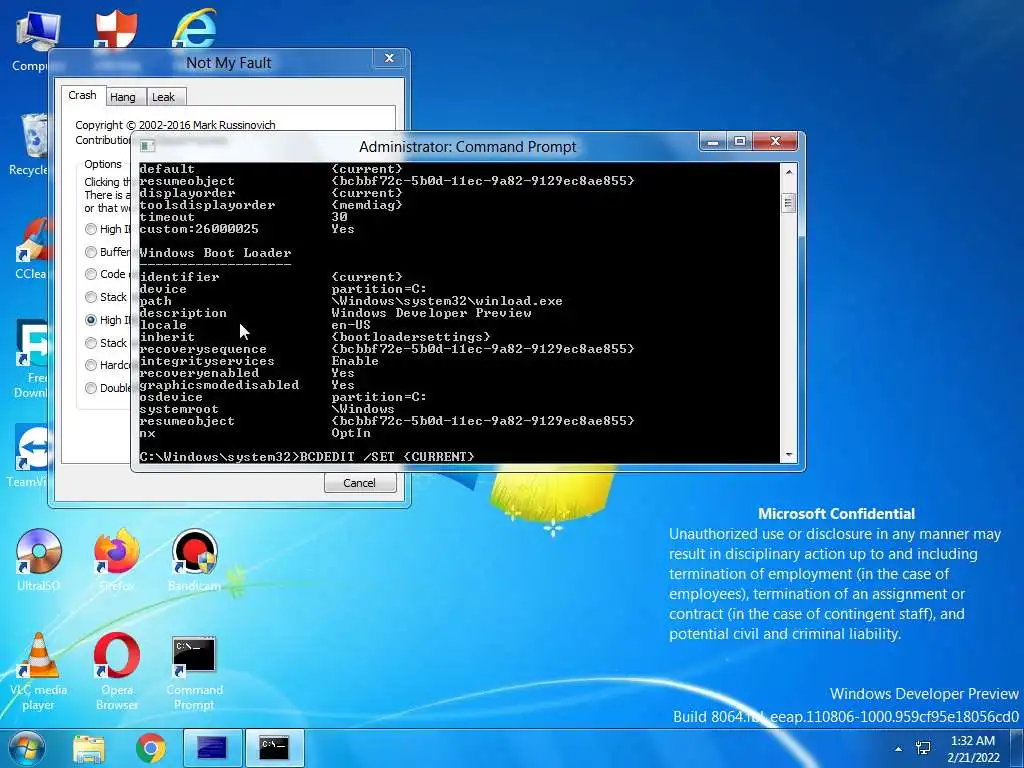Open the red shield desktop icon
This screenshot has height=768, width=1024.
click(116, 29)
